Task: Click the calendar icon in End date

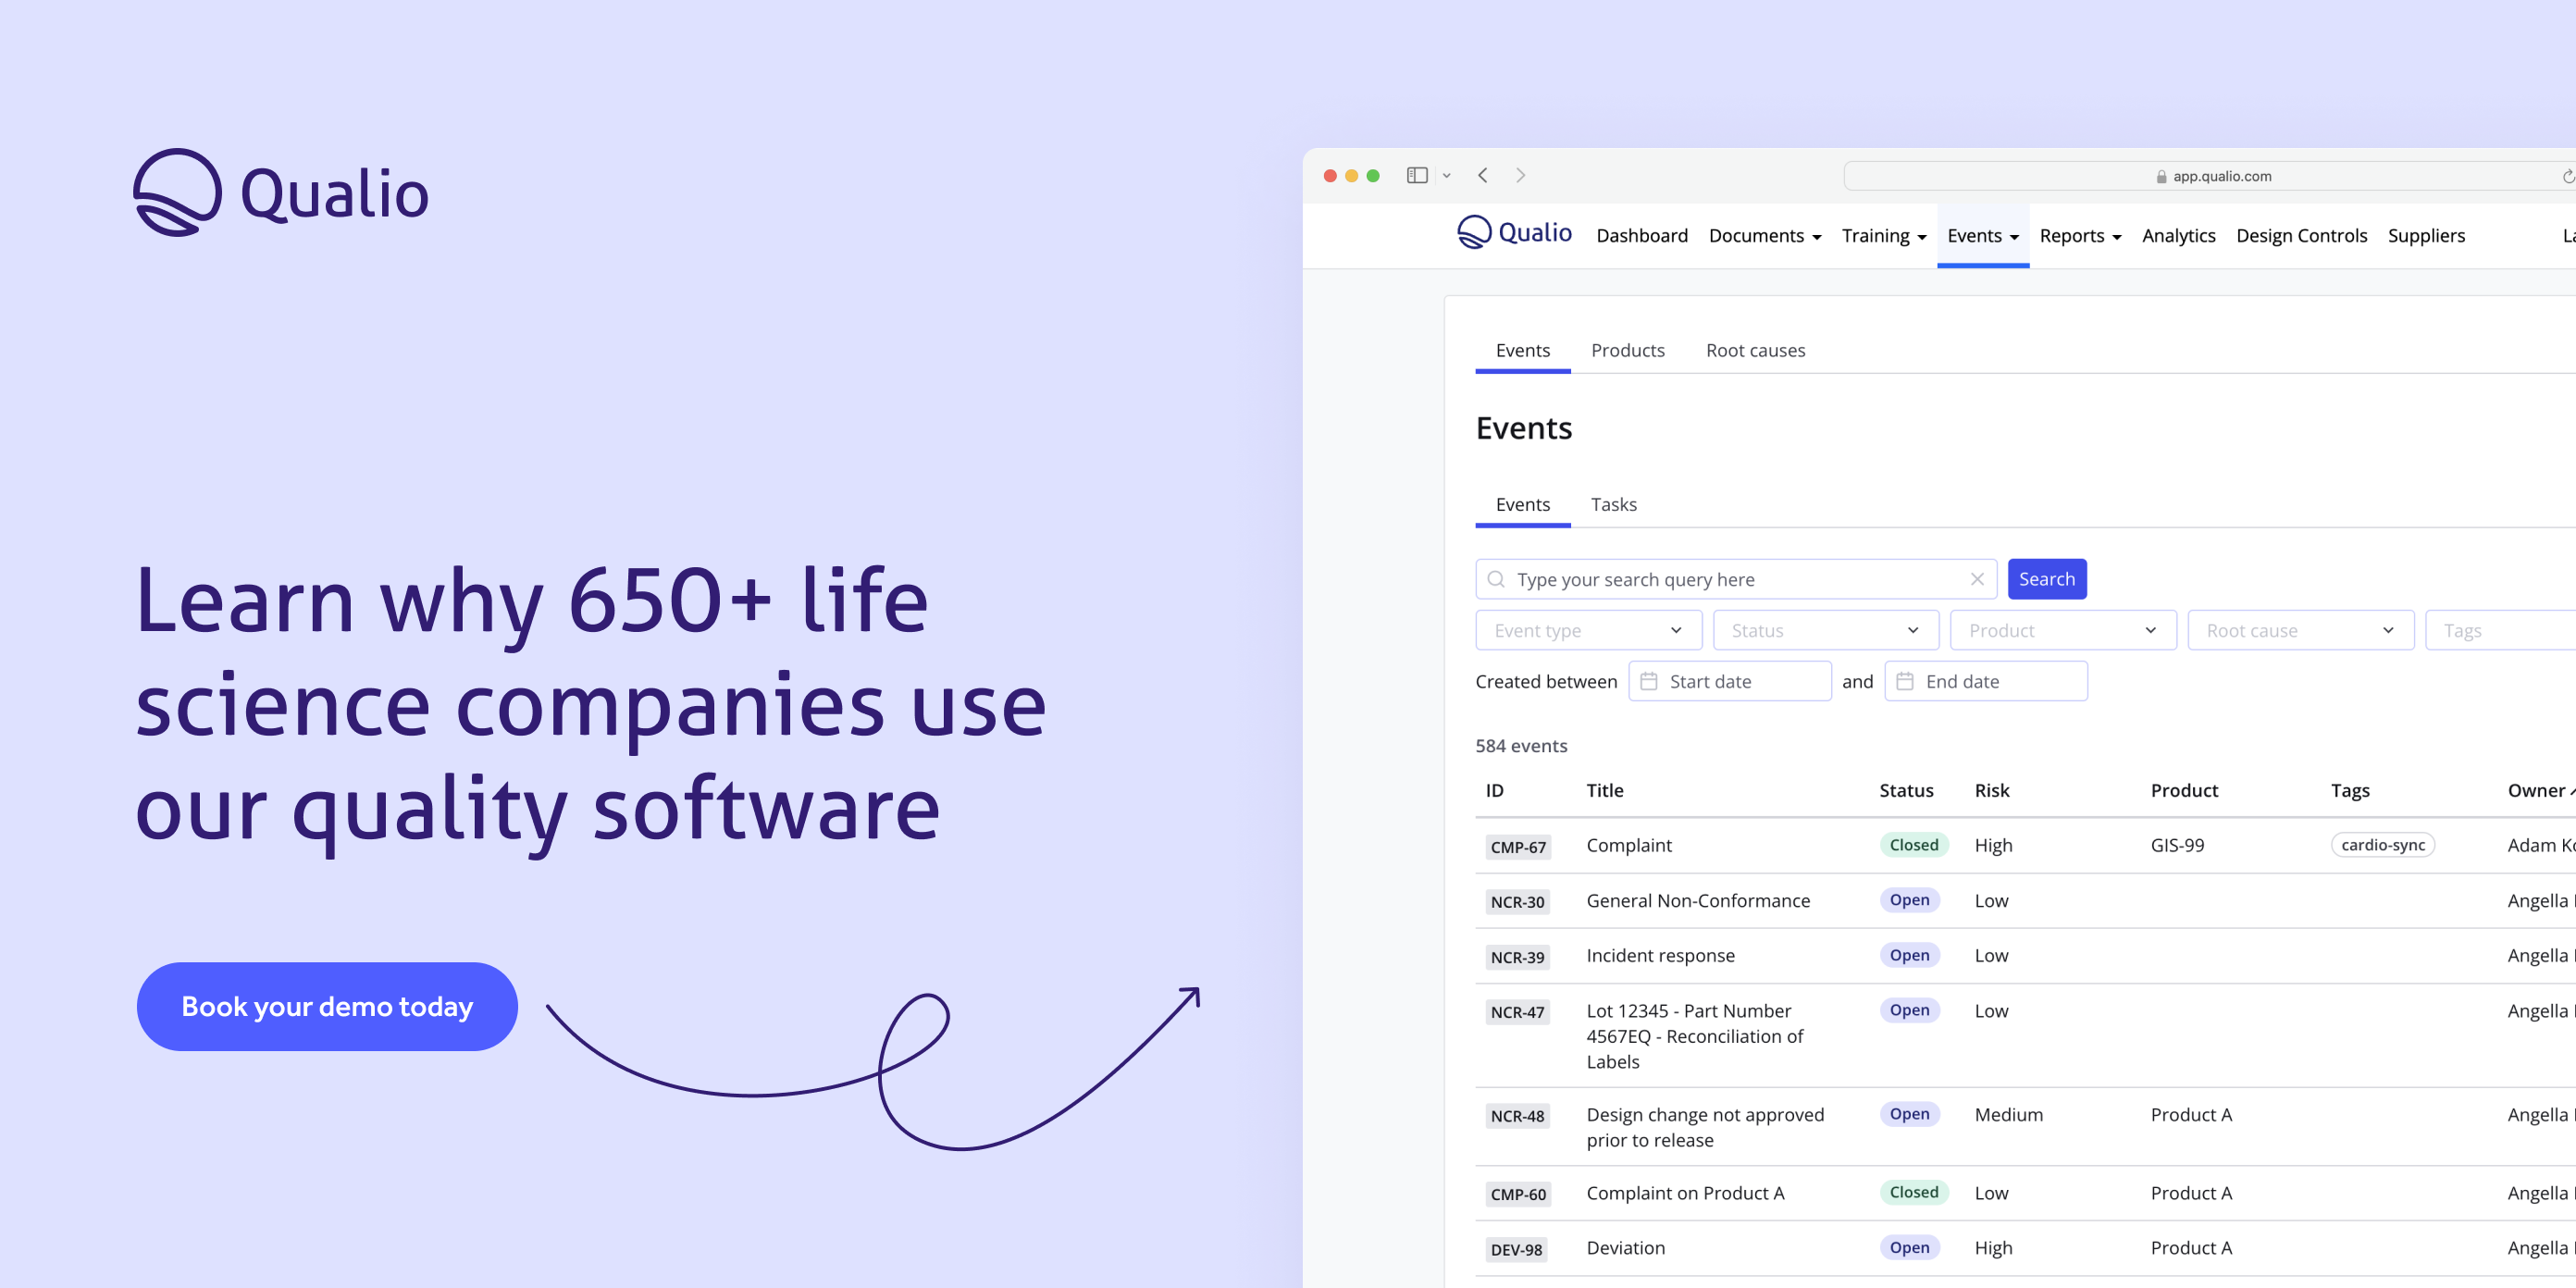Action: click(1905, 681)
